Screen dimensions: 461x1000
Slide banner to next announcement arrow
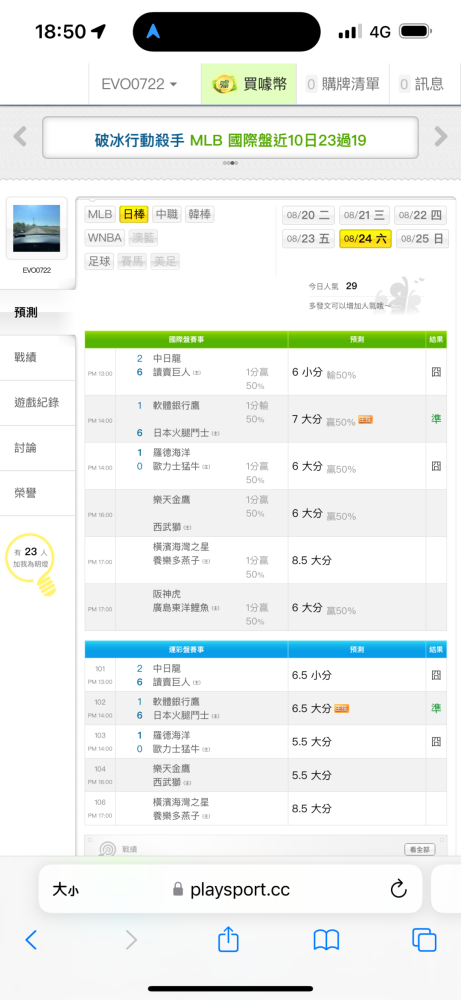coord(441,136)
